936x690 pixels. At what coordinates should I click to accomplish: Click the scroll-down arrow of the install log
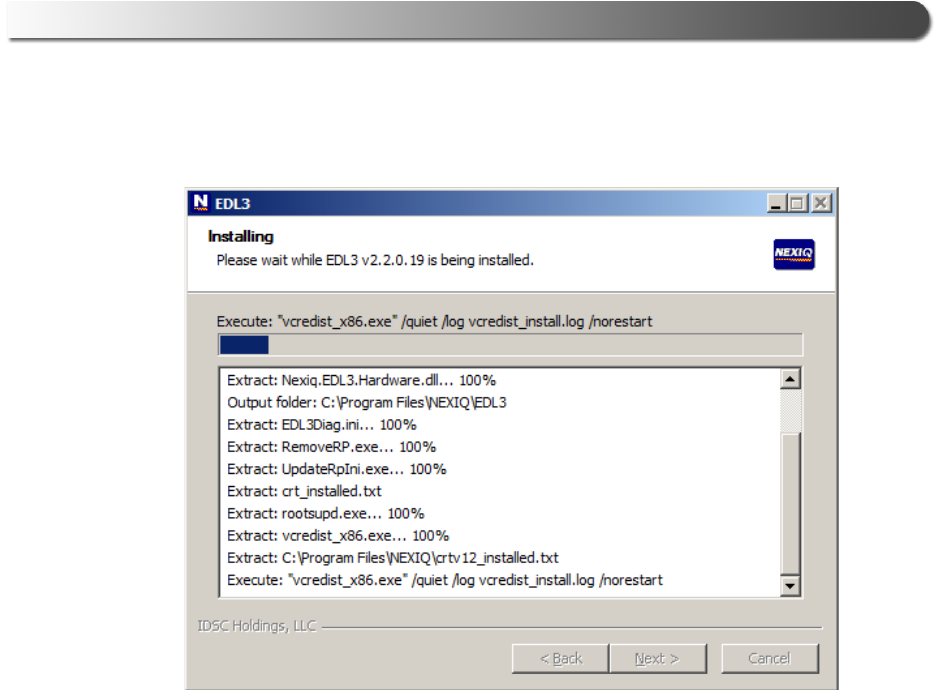point(790,586)
